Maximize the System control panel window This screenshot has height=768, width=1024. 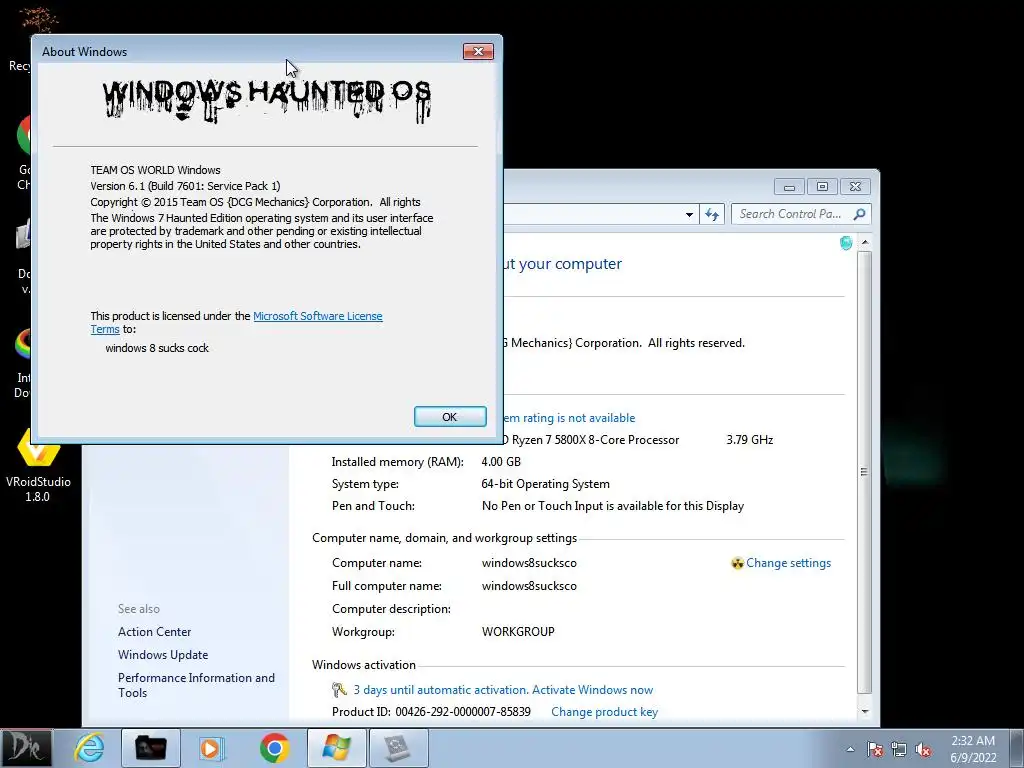click(822, 187)
